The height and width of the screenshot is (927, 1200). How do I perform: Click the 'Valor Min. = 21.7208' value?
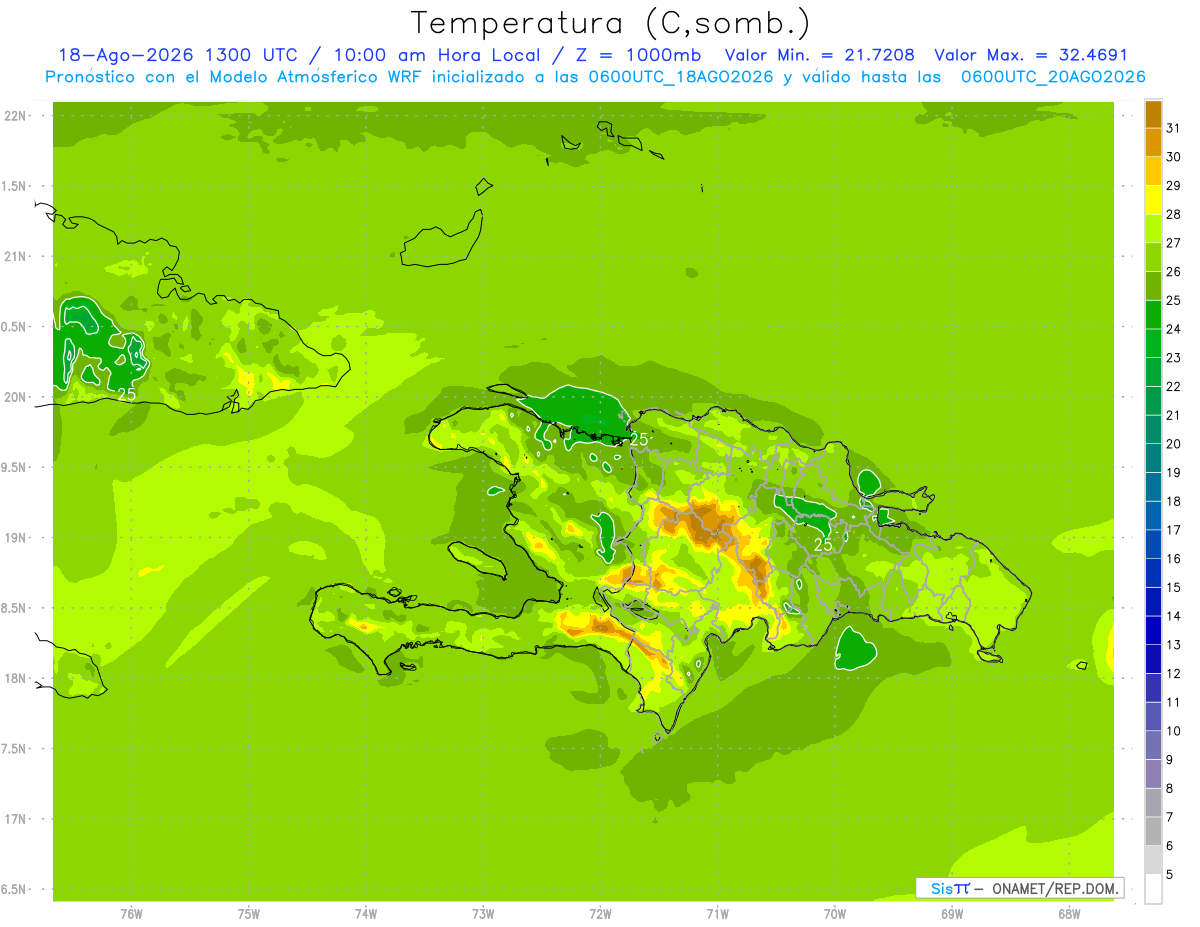coord(819,55)
